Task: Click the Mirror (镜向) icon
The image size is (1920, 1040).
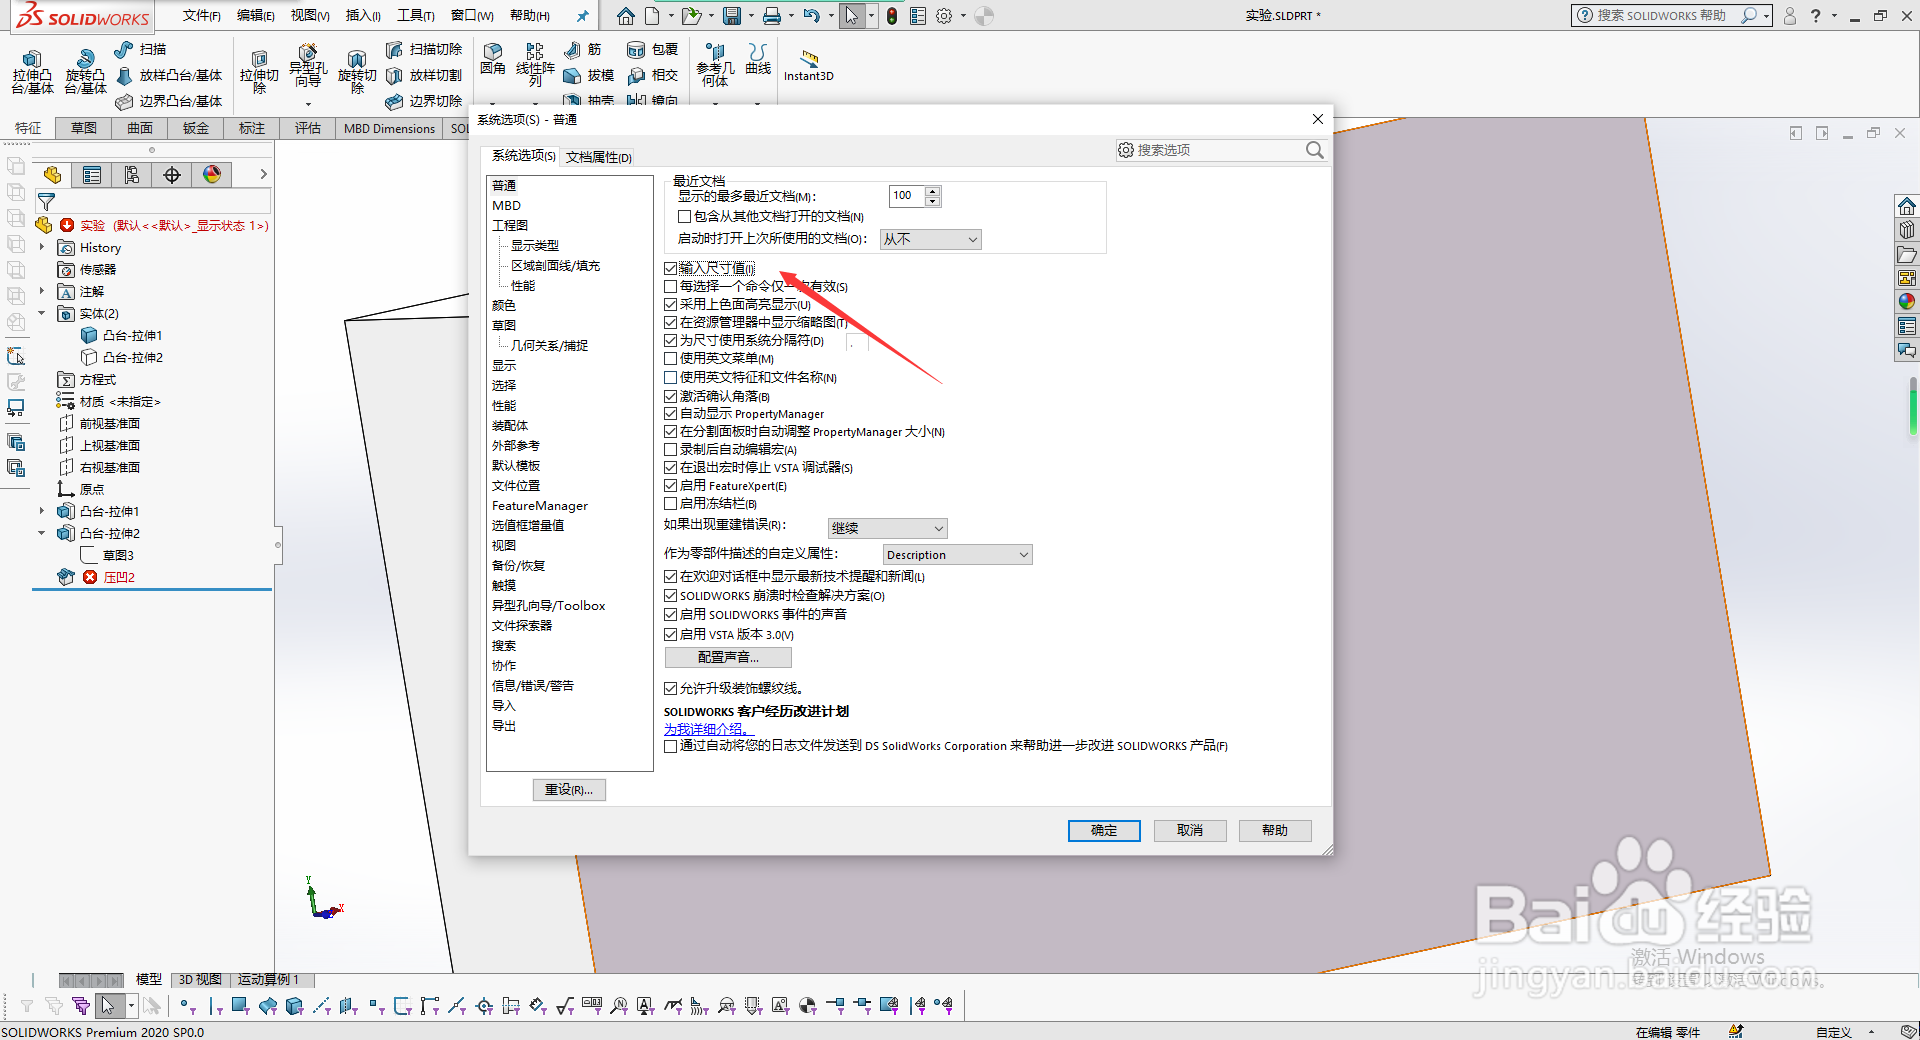Action: pyautogui.click(x=637, y=100)
